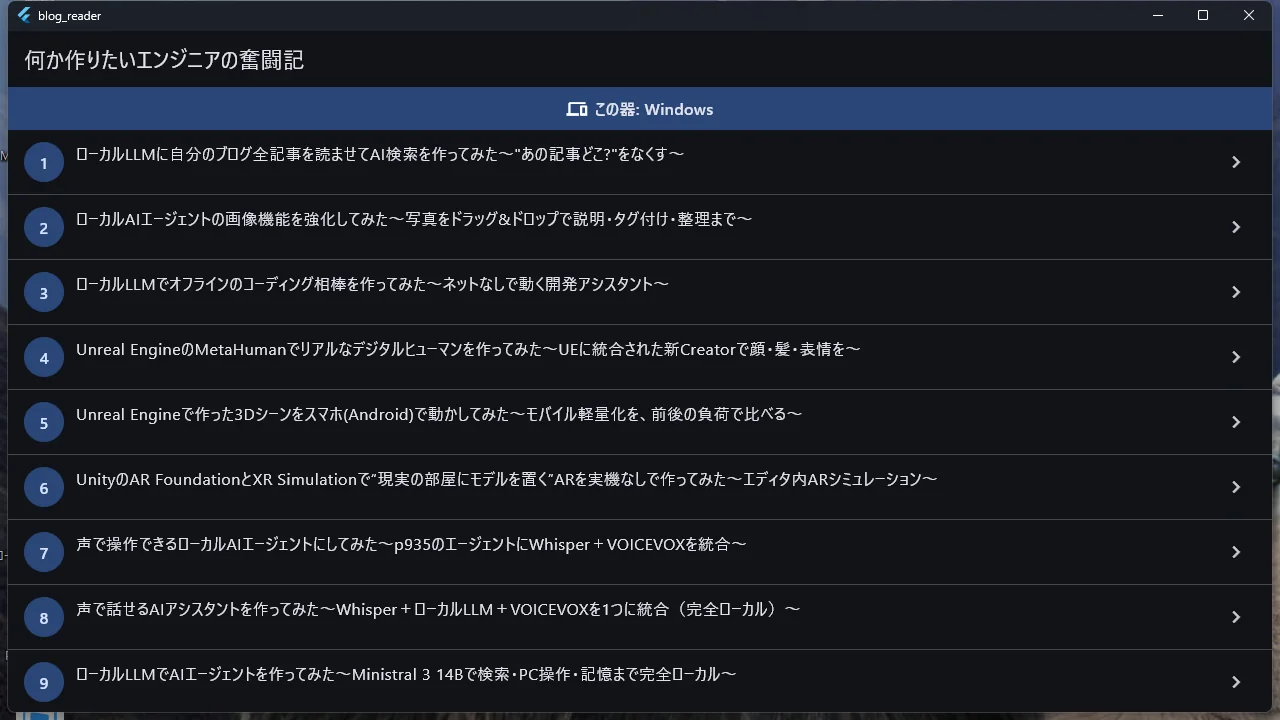Screen dimensions: 1280x720
Task: Select number badge 8 for 声で話せるAIアシスタント
Action: [x=44, y=617]
